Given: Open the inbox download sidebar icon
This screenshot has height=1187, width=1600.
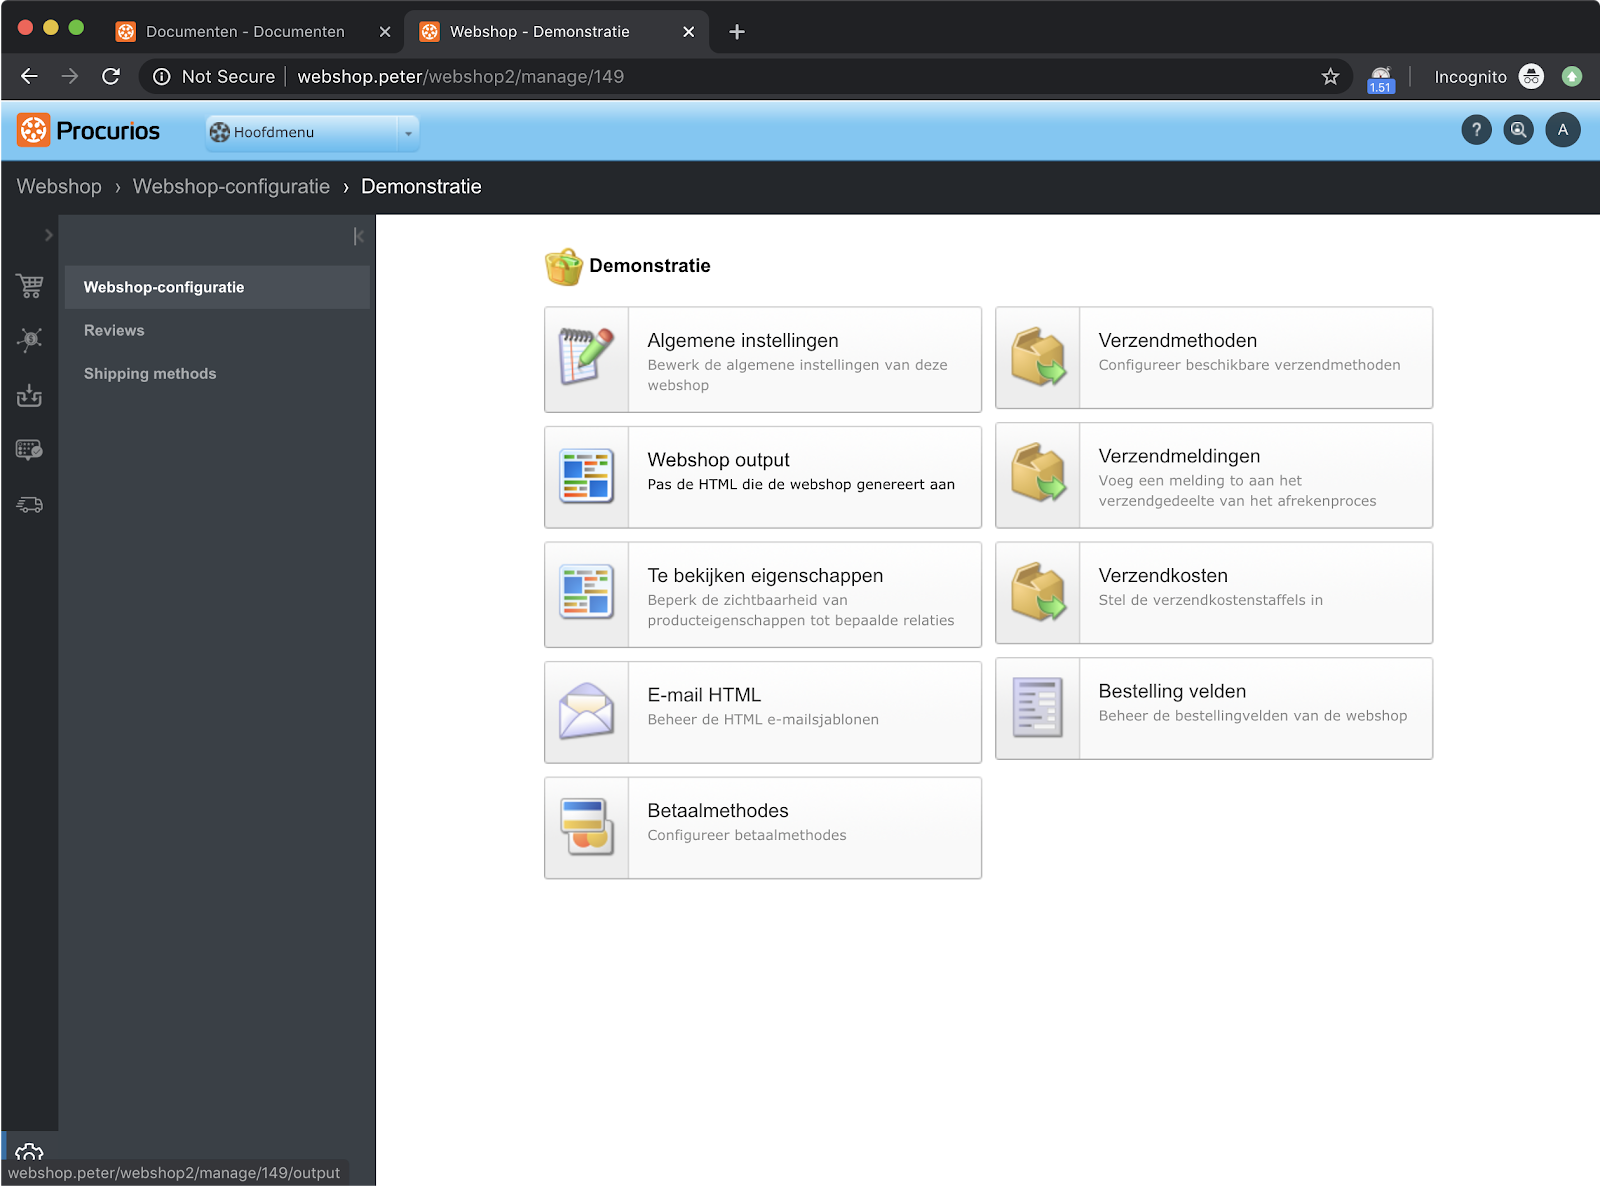Looking at the screenshot, I should click(x=30, y=396).
